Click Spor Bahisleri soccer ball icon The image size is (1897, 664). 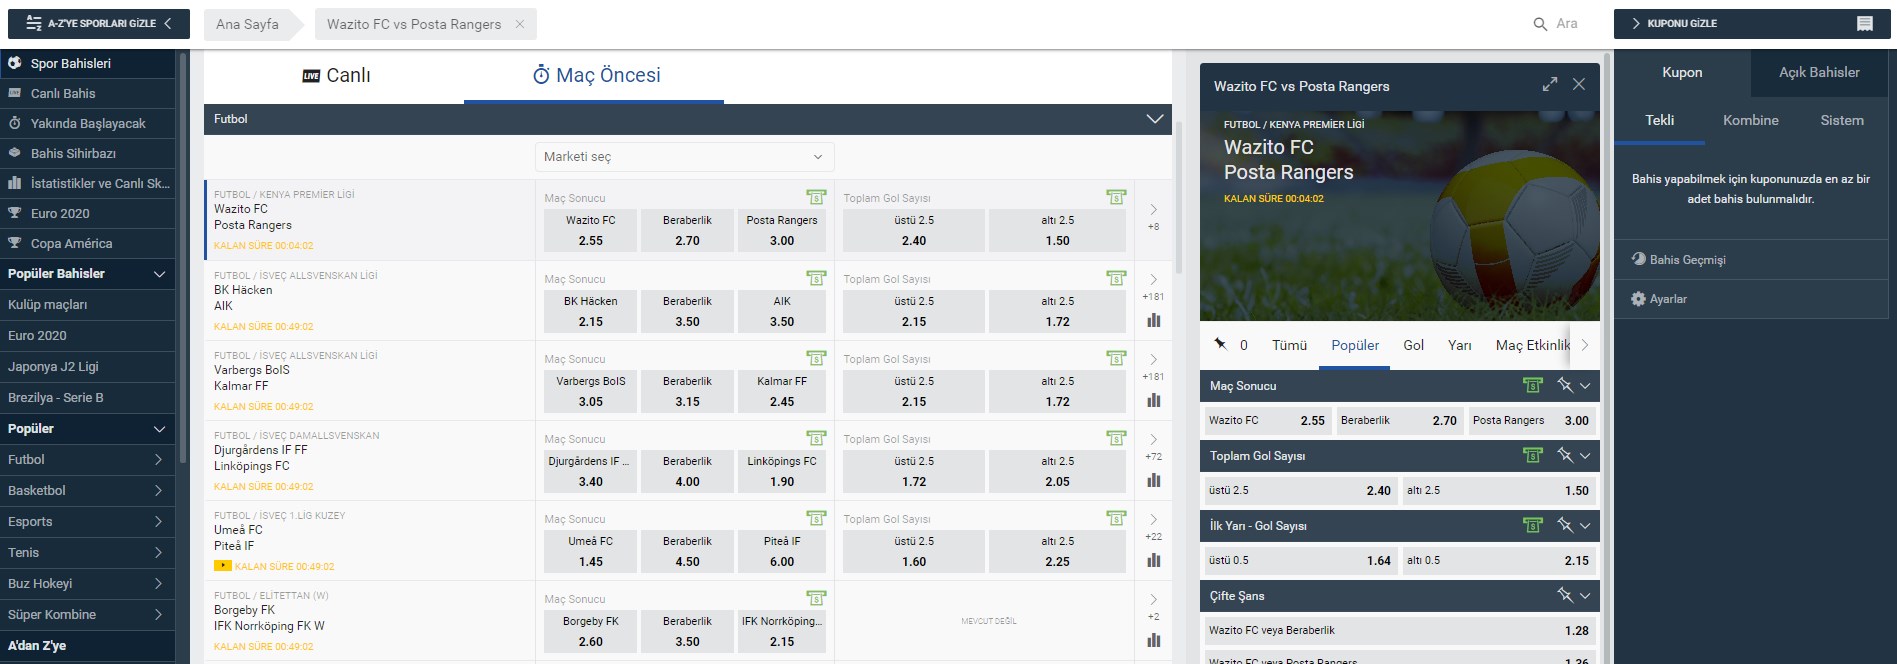pyautogui.click(x=15, y=63)
